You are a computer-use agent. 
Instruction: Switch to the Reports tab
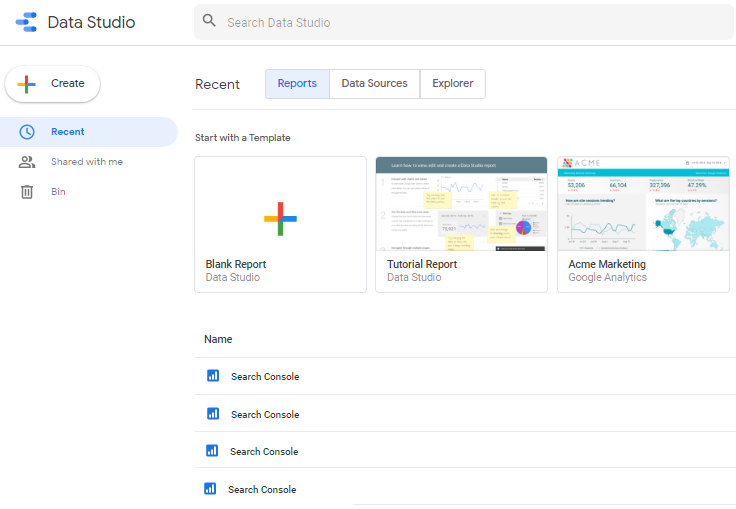click(x=297, y=84)
